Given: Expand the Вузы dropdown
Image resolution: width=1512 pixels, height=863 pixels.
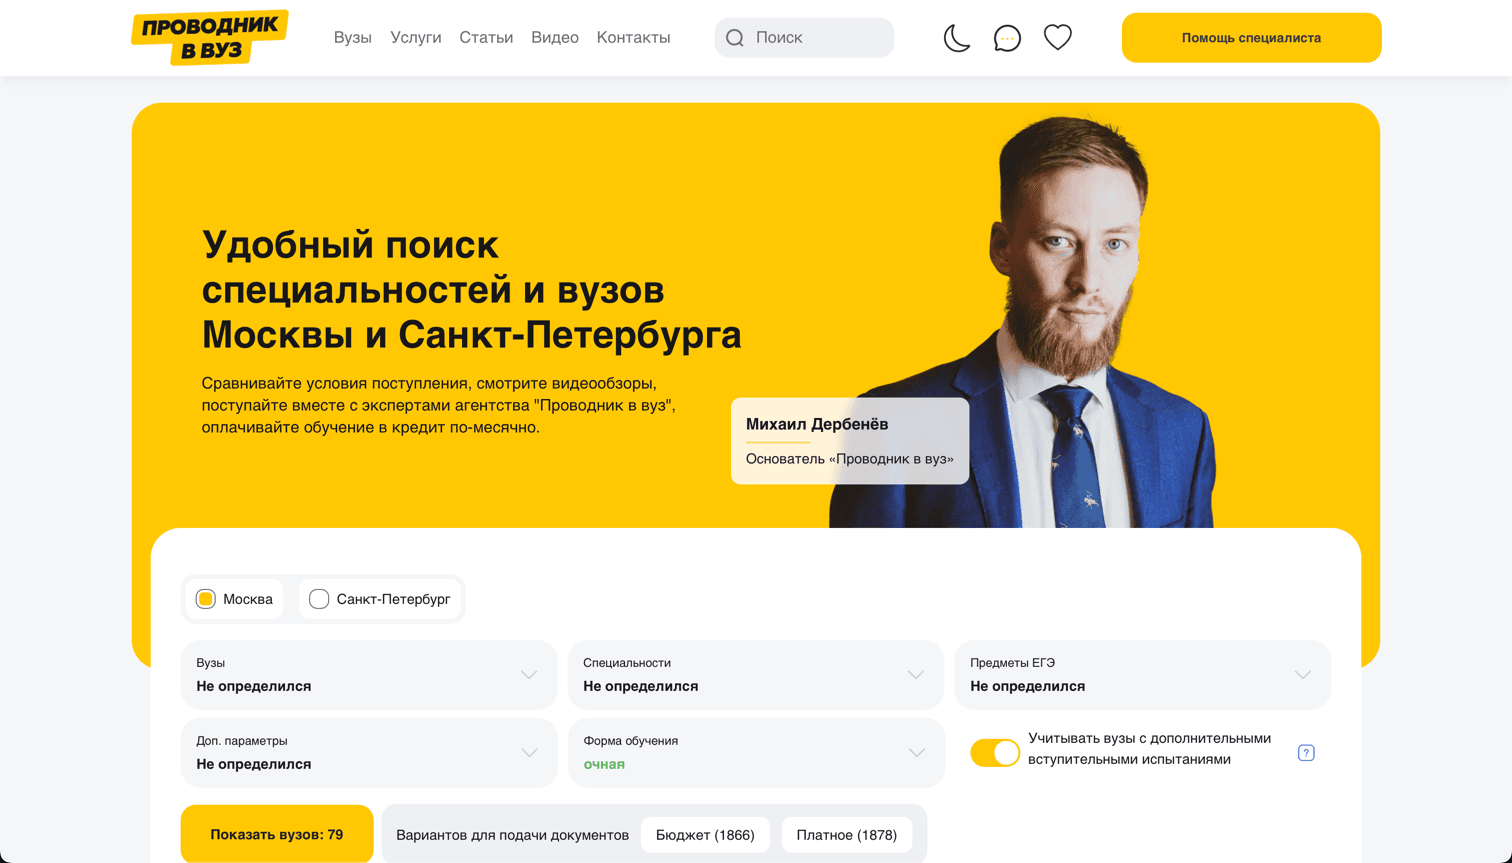Looking at the screenshot, I should 369,675.
